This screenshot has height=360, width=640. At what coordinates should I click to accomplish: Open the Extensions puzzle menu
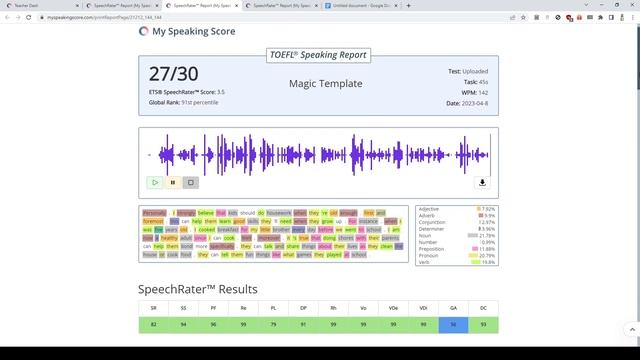[x=600, y=18]
